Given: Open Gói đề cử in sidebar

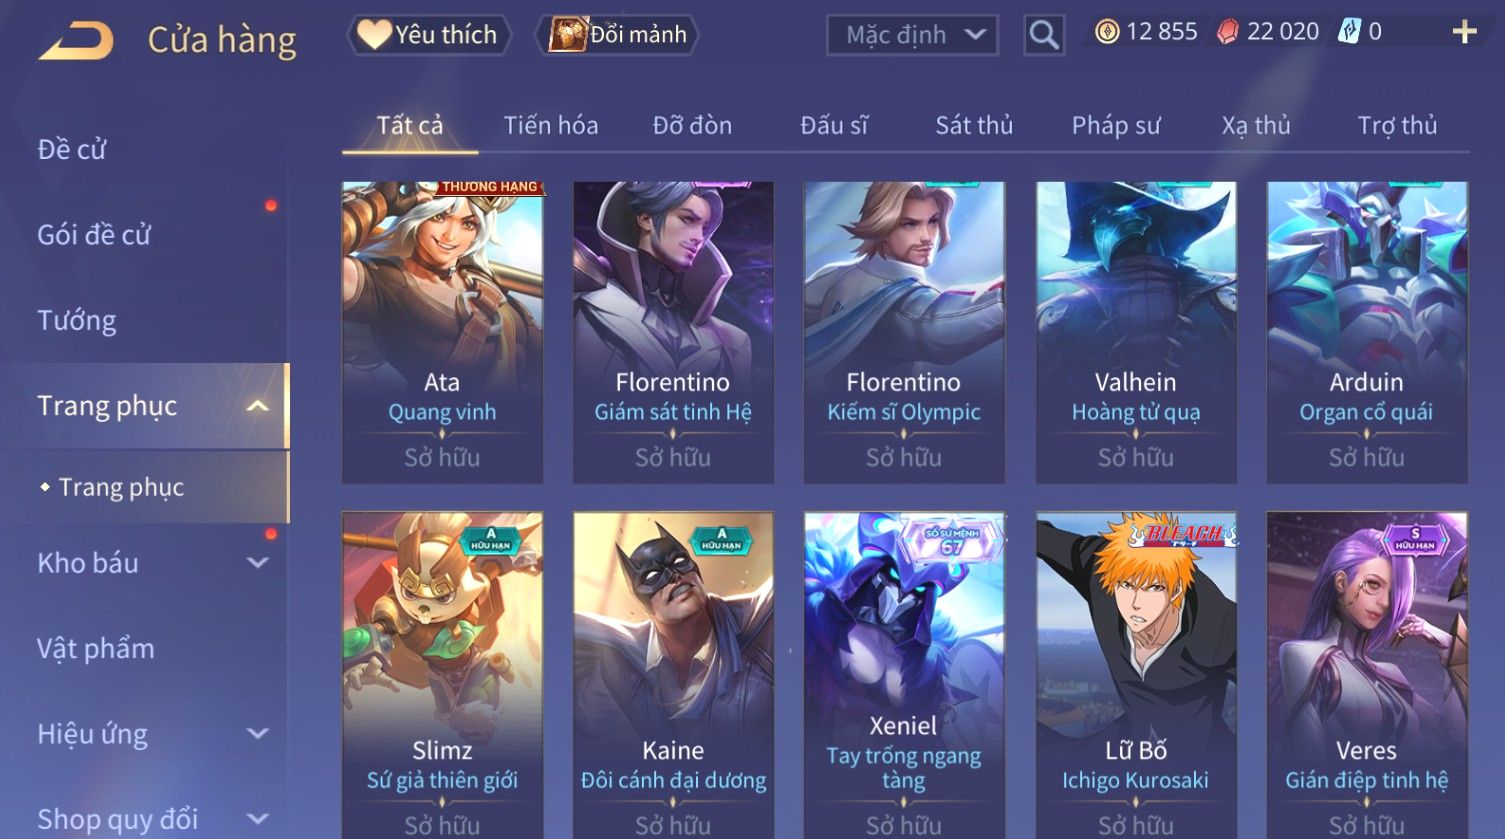Looking at the screenshot, I should point(94,235).
